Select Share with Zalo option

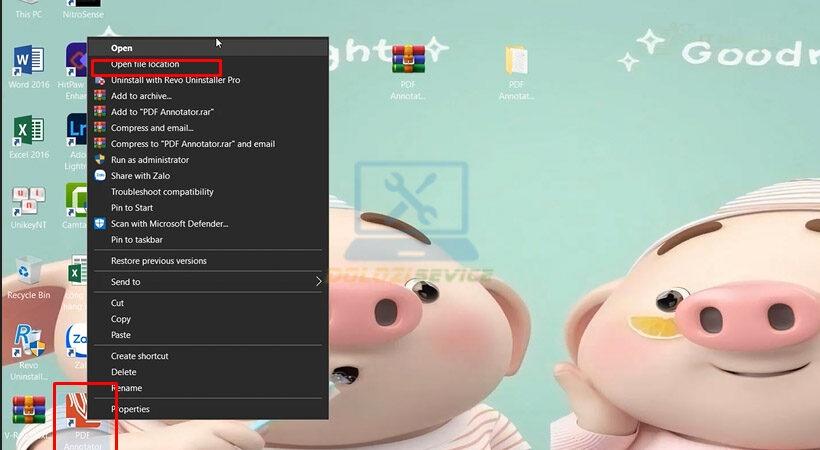tap(140, 176)
